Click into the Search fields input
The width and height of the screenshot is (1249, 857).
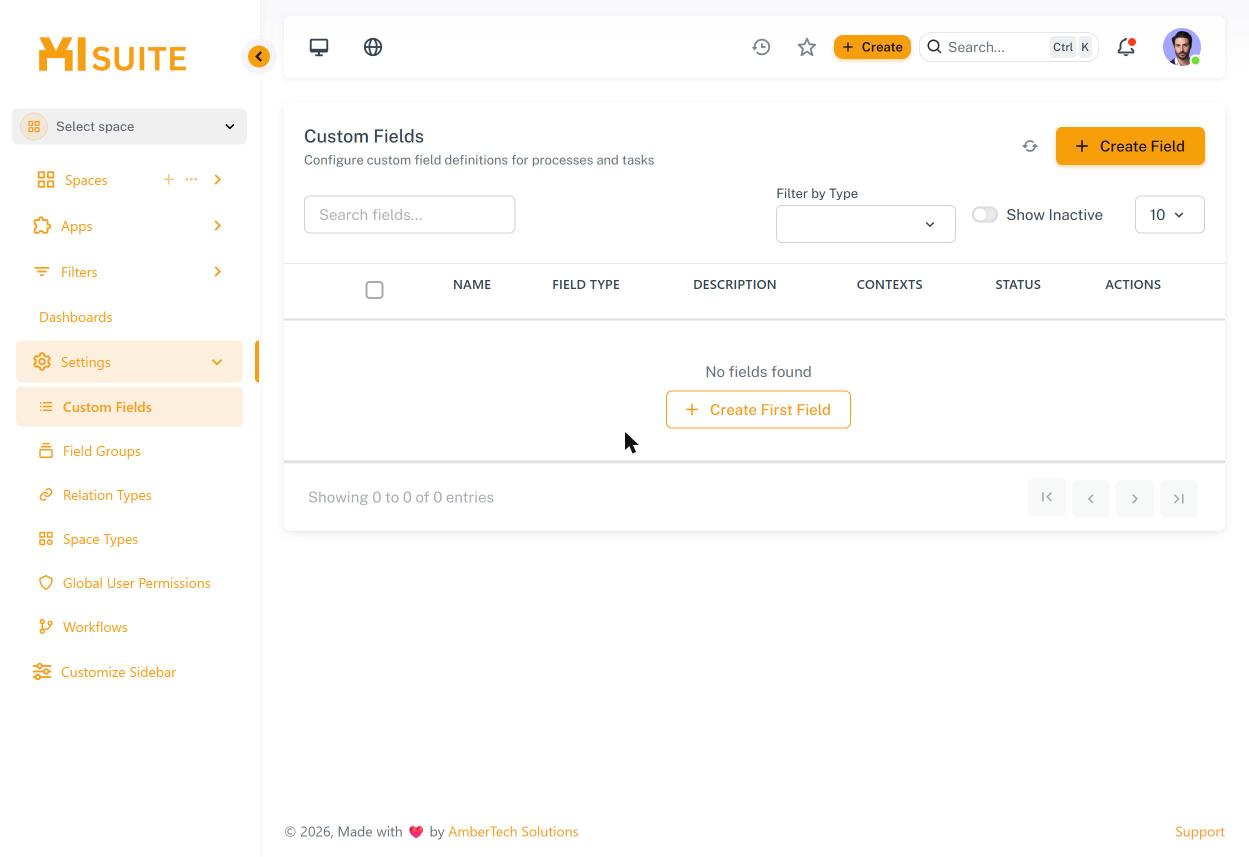(x=410, y=215)
